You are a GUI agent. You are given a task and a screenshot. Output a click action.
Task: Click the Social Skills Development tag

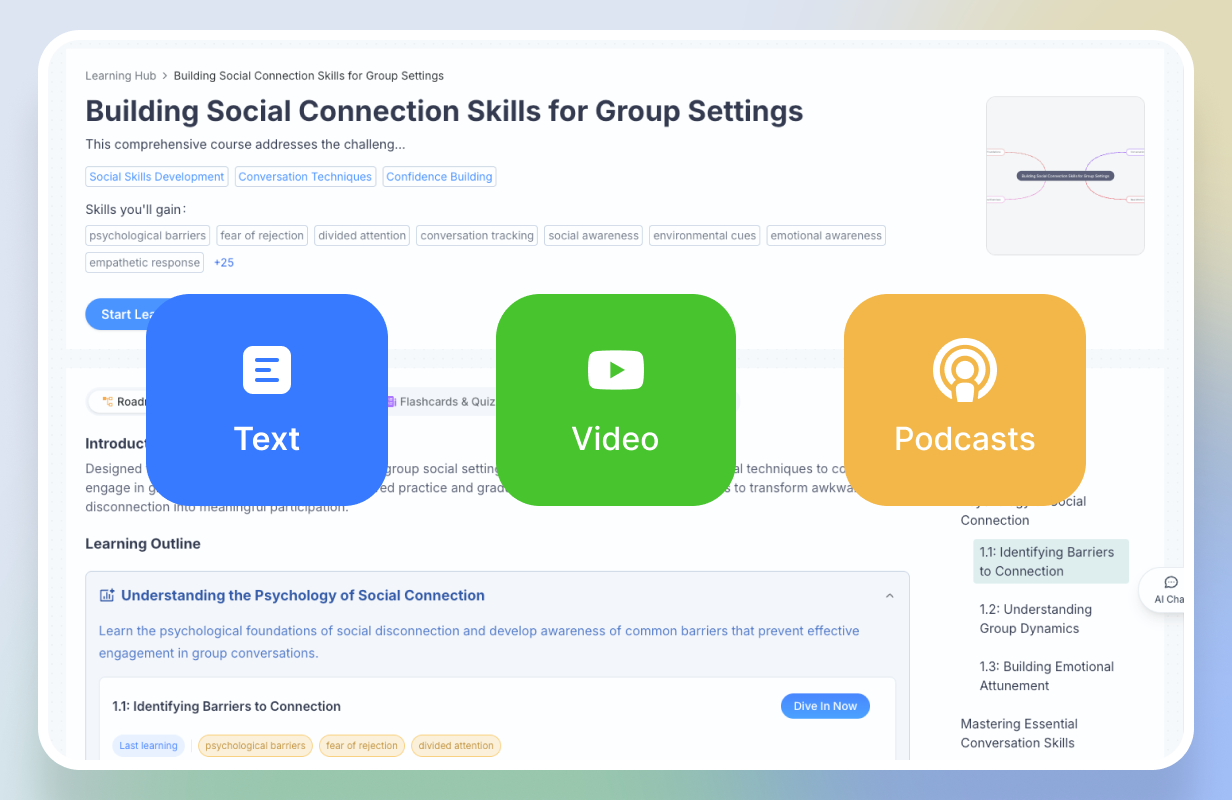point(157,177)
